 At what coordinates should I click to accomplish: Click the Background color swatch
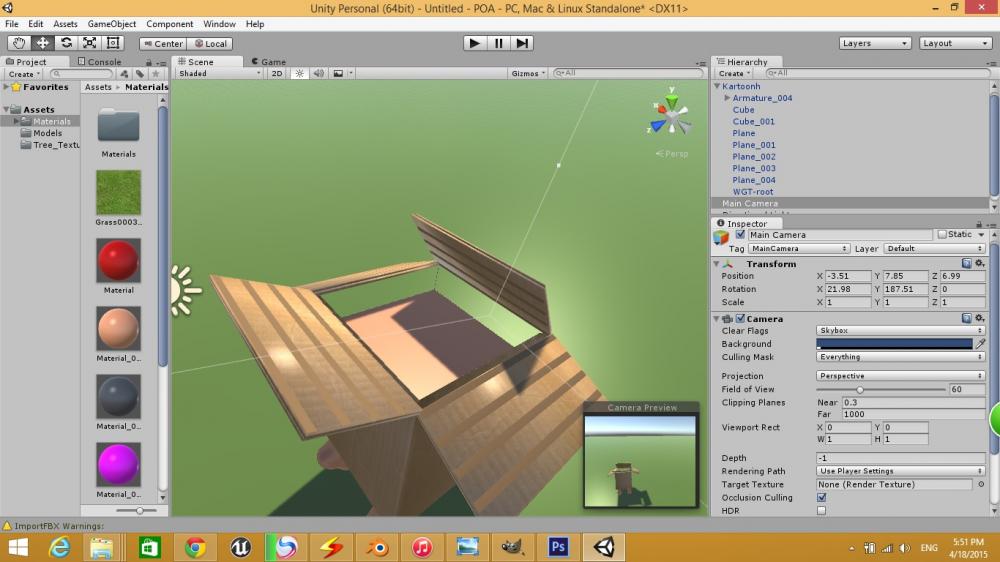(894, 344)
